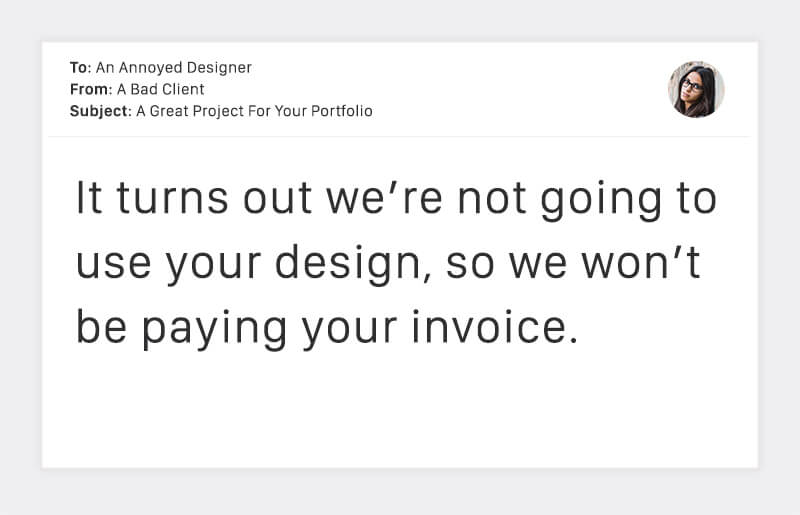Viewport: 800px width, 515px height.
Task: Click the bold "Subject:" label
Action: point(100,111)
